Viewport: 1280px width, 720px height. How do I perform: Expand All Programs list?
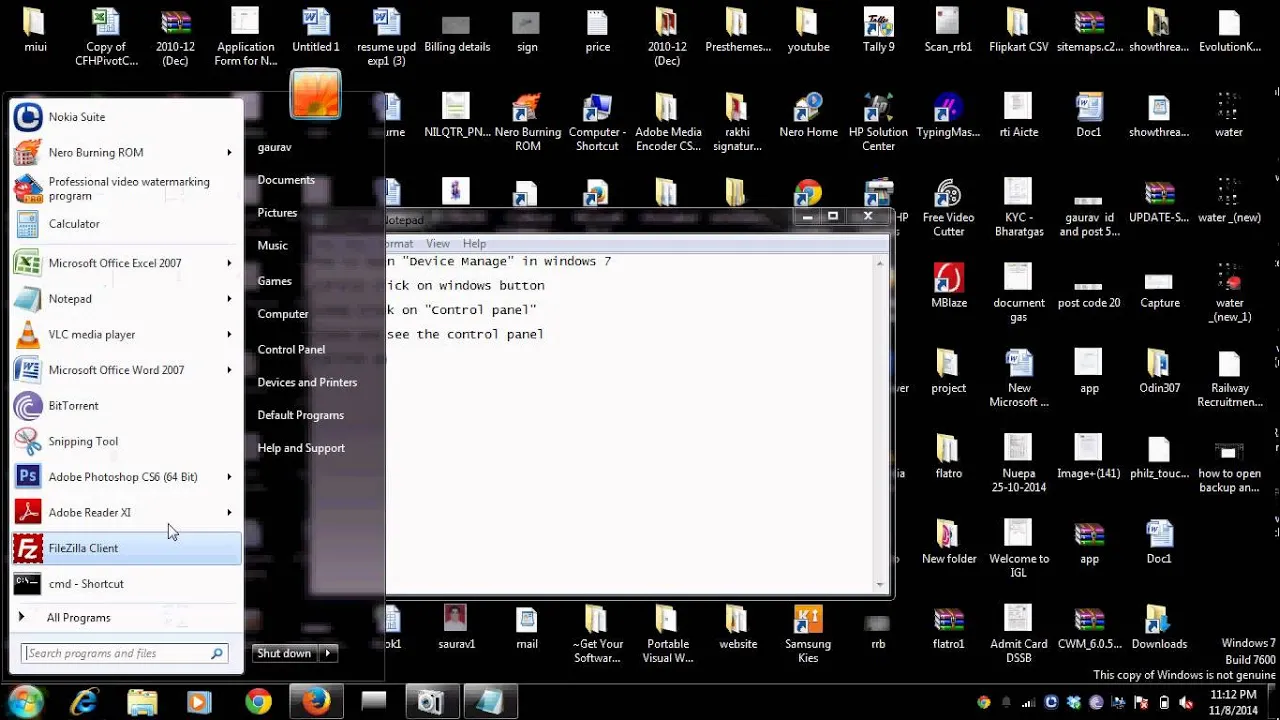126,618
